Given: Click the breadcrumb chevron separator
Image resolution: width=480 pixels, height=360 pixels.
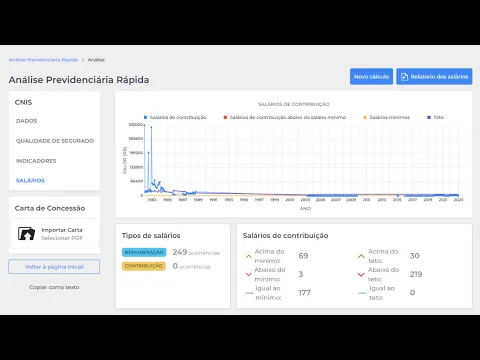Looking at the screenshot, I should click(83, 60).
